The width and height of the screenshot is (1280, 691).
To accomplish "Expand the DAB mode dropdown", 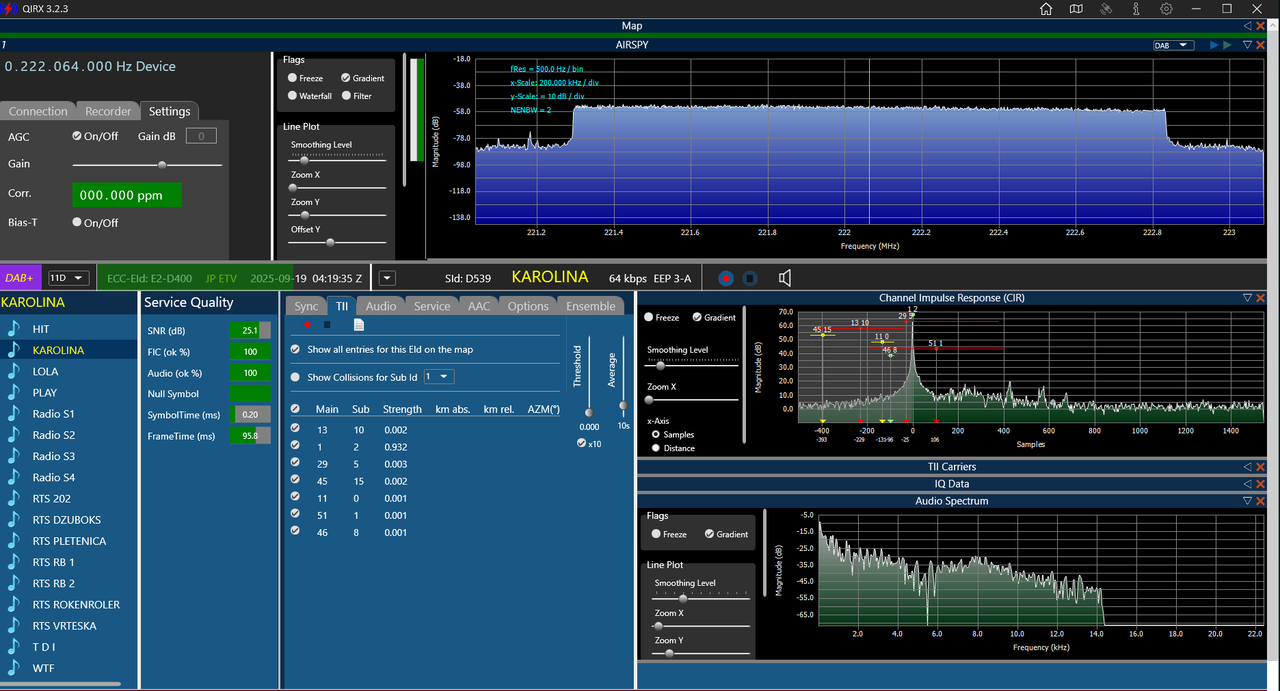I will 1173,45.
